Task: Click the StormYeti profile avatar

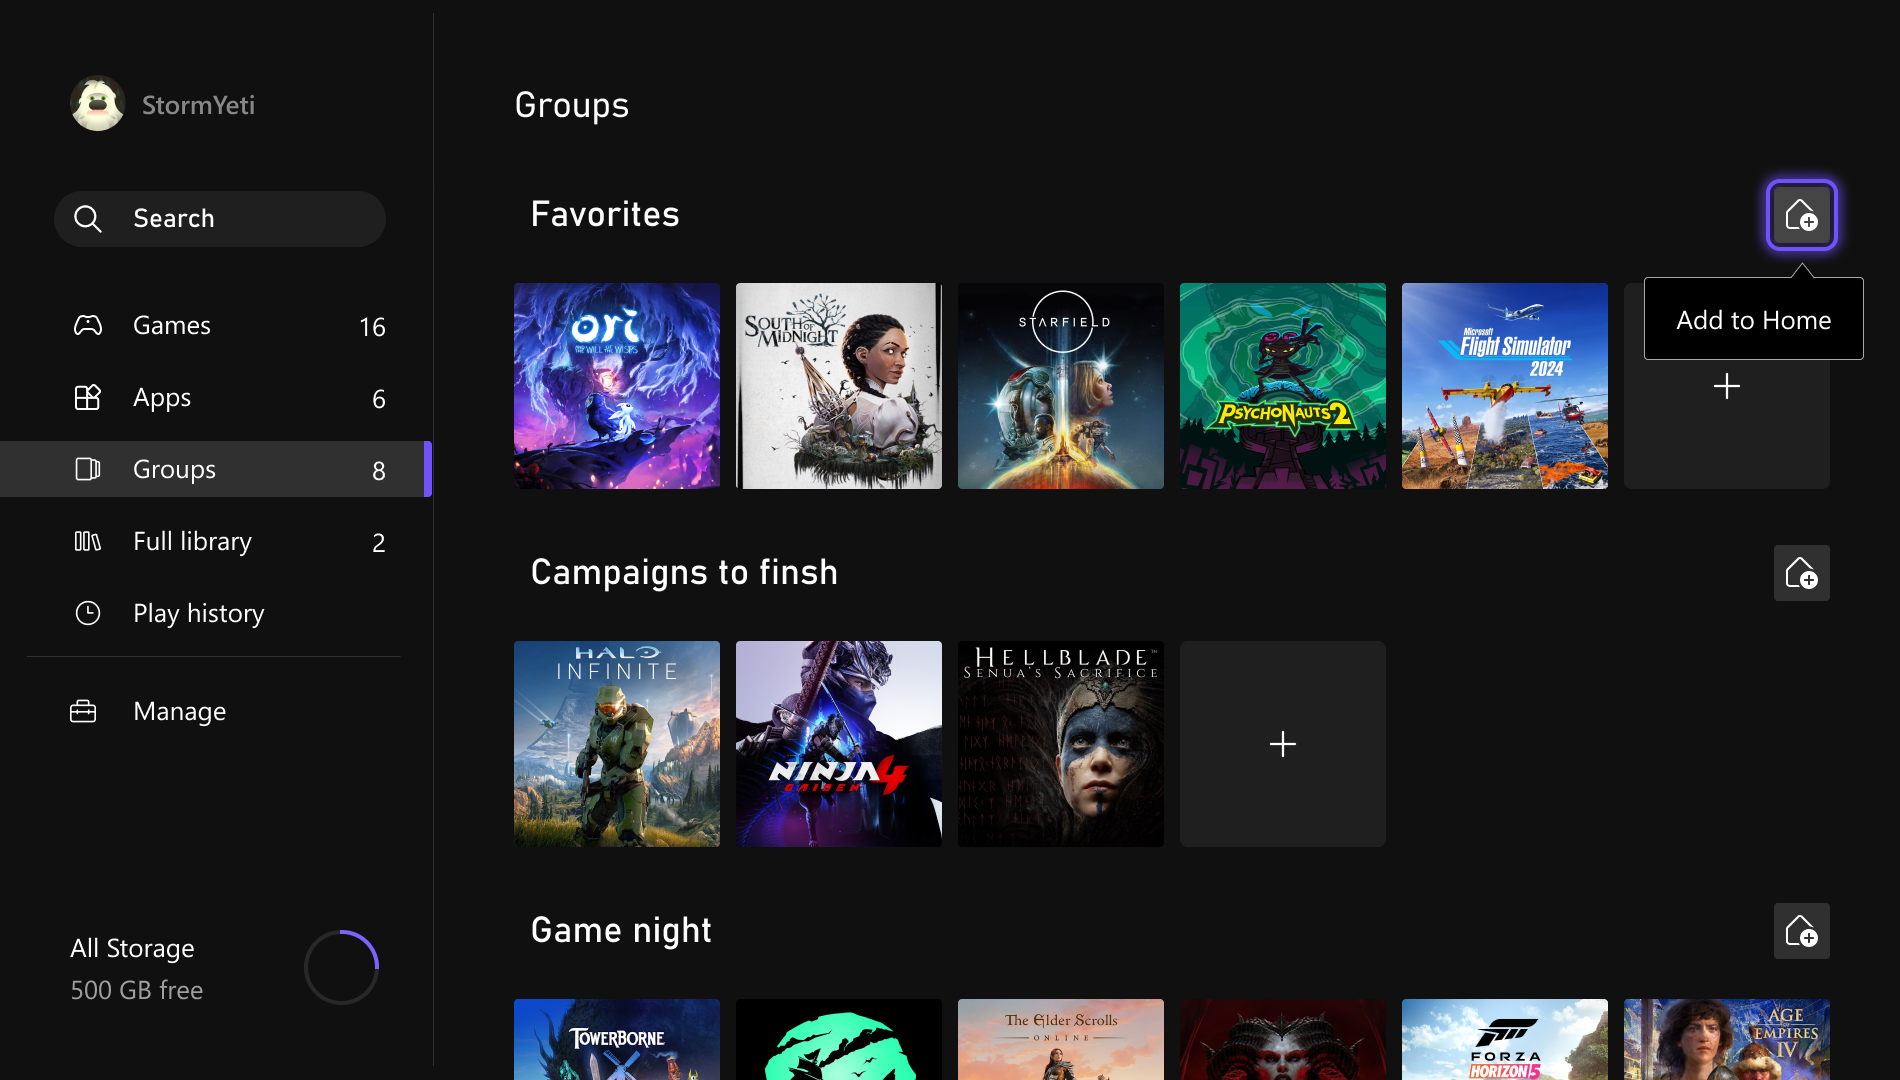Action: click(x=97, y=103)
